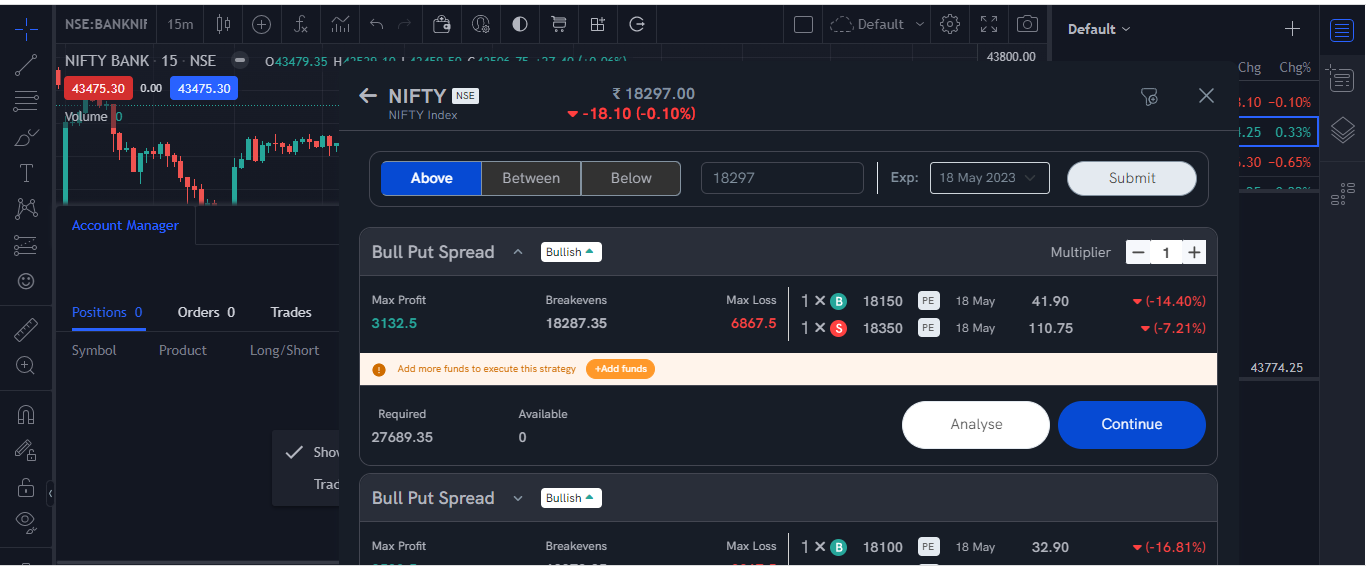The width and height of the screenshot is (1366, 571).
Task: Switch to the Orders tab
Action: (206, 312)
